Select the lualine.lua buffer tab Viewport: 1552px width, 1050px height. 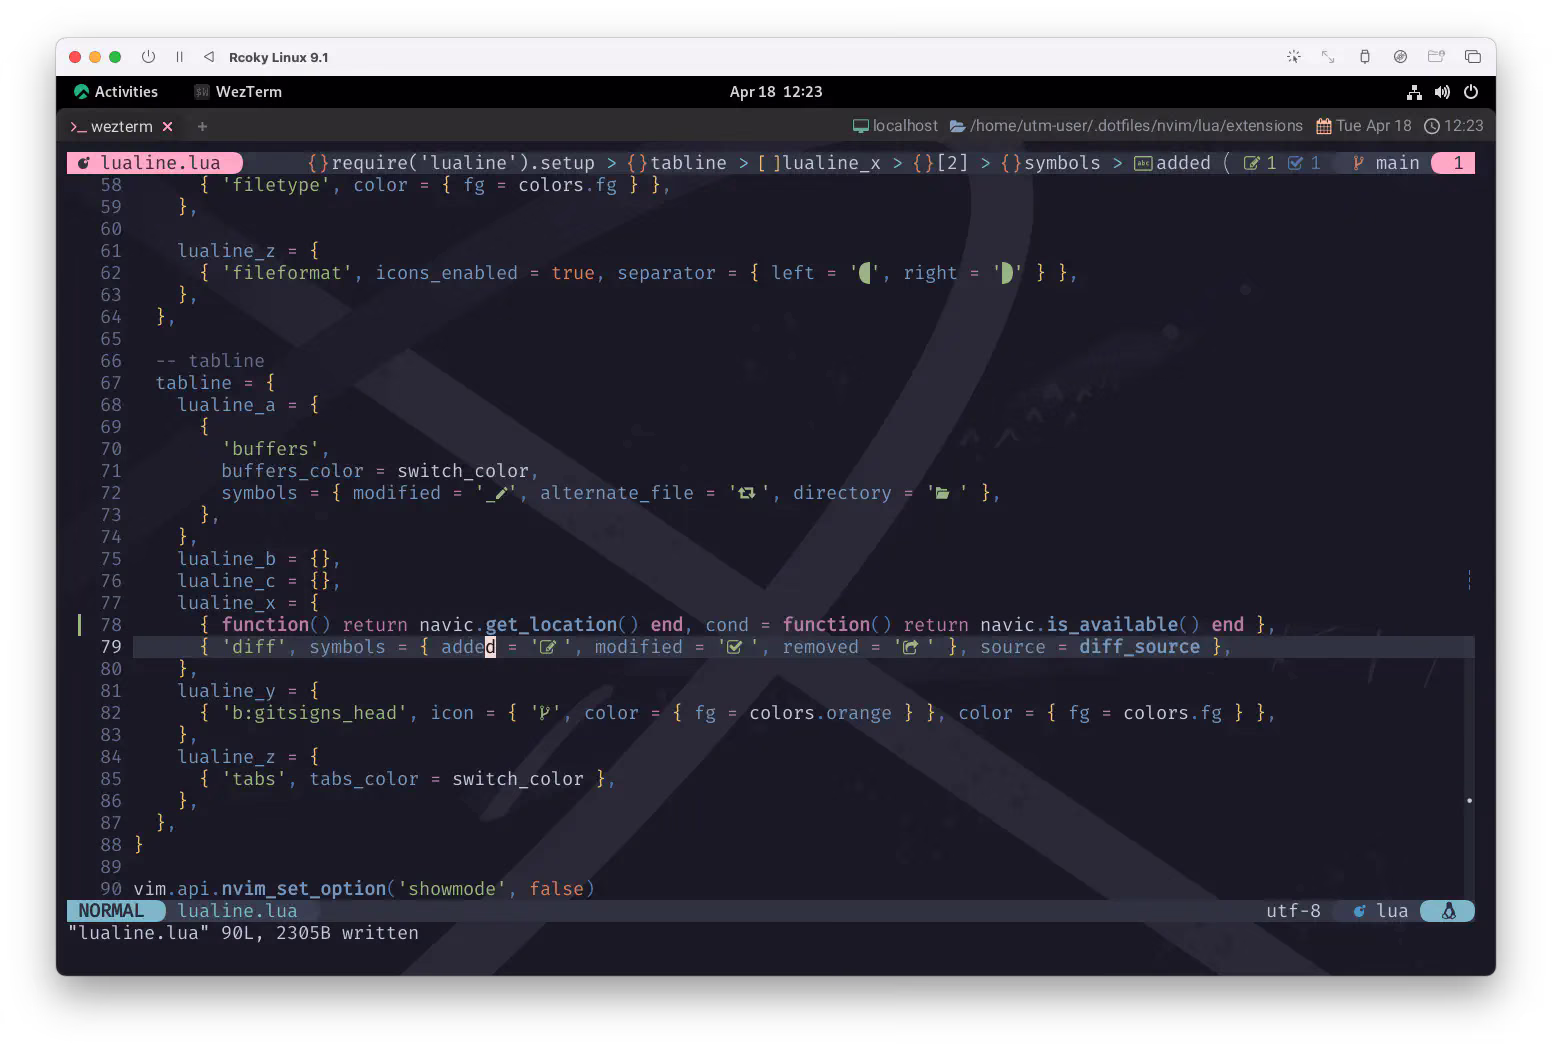coord(155,163)
